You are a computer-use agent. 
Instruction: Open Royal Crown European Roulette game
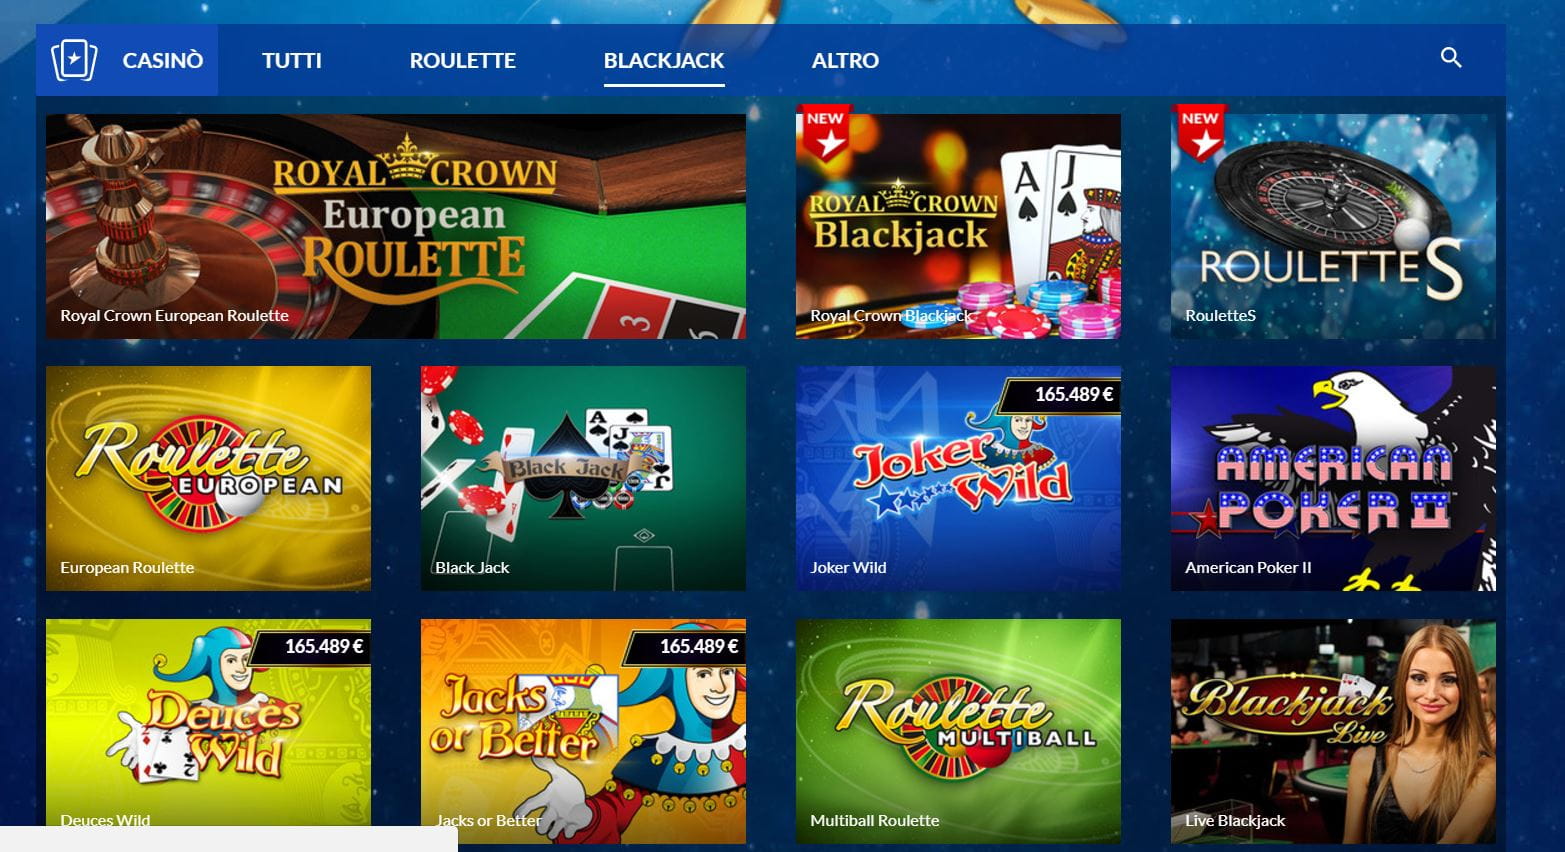[396, 226]
